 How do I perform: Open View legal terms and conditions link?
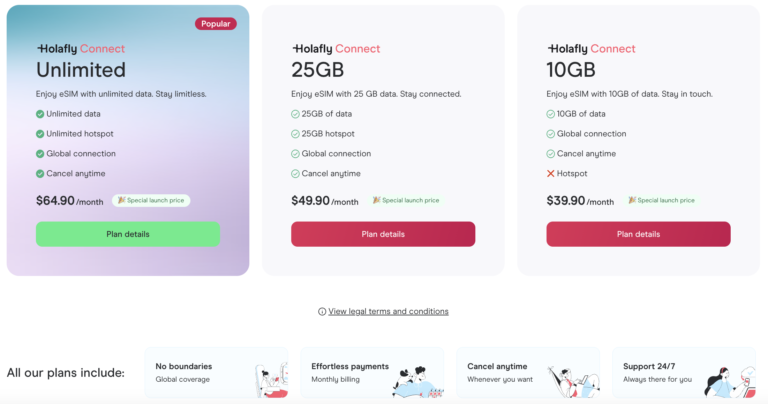pos(388,311)
